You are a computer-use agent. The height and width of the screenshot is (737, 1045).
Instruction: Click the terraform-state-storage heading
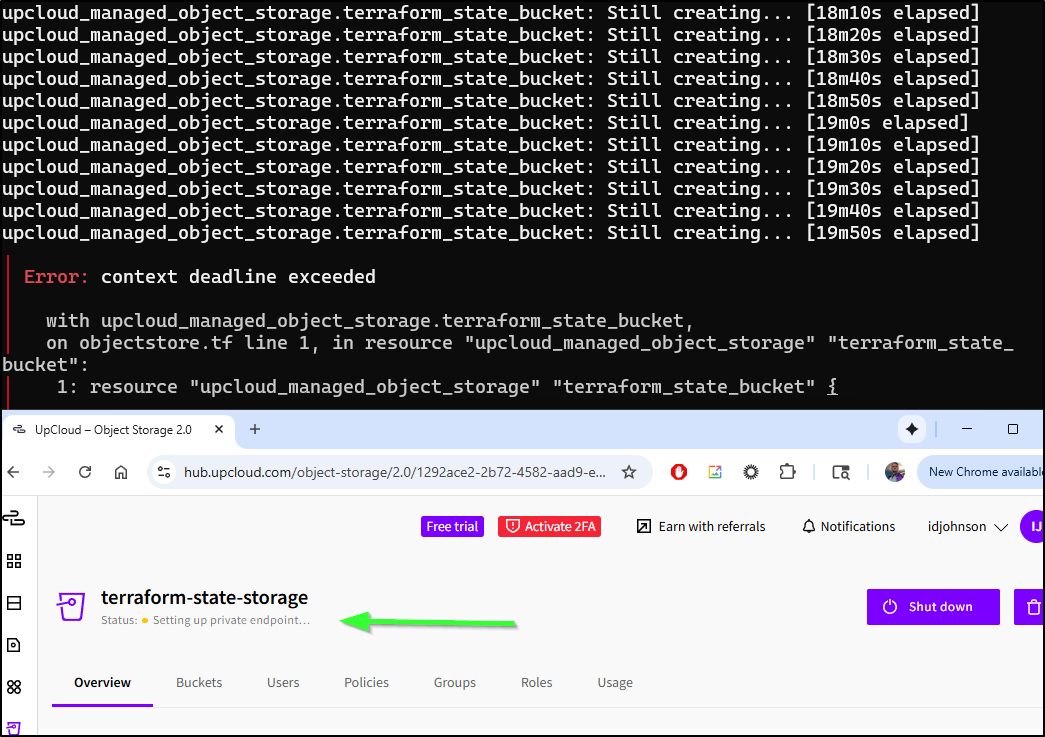[205, 597]
